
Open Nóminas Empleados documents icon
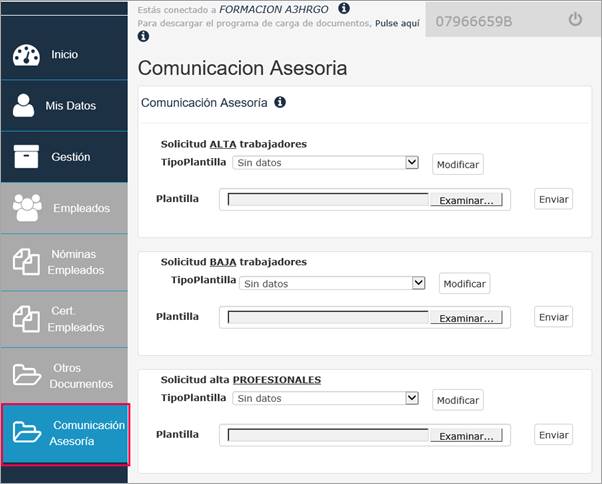point(26,262)
